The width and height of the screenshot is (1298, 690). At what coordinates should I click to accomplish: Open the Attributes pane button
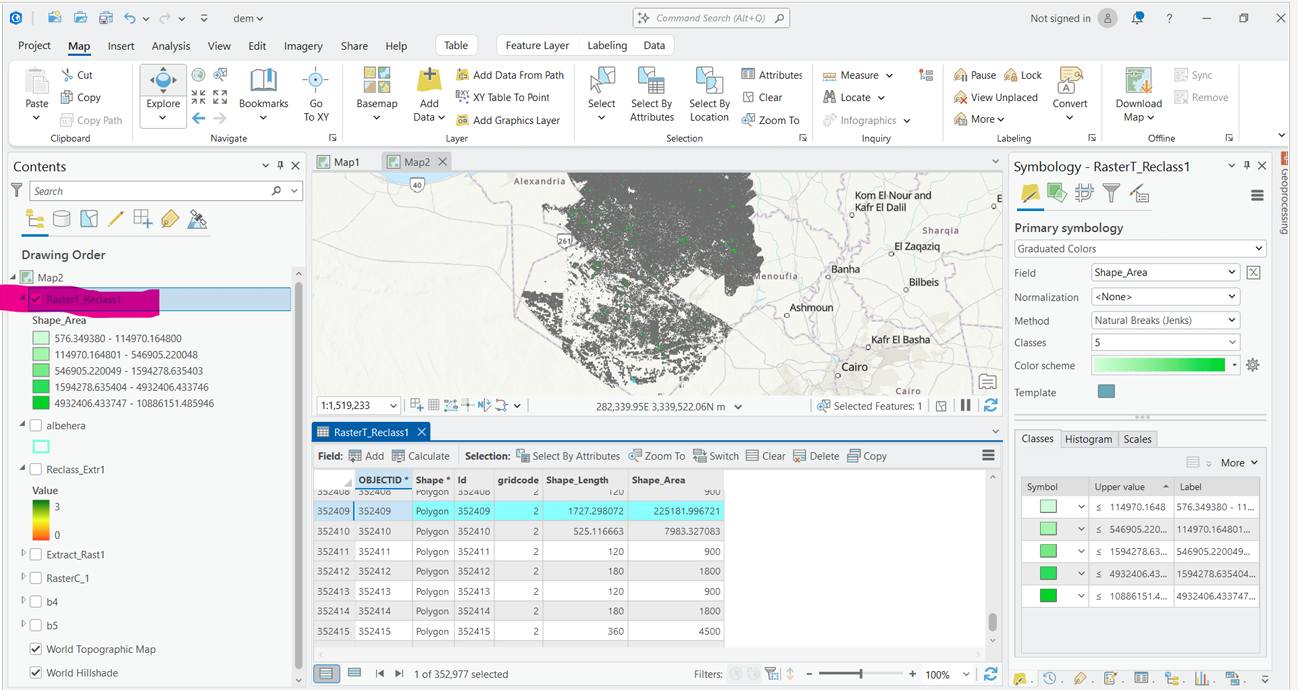point(772,75)
